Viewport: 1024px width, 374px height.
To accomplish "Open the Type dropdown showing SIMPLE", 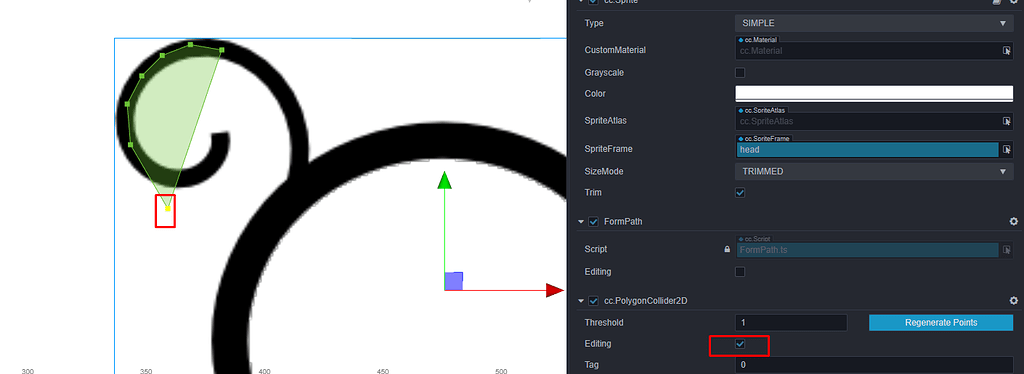I will [x=874, y=23].
